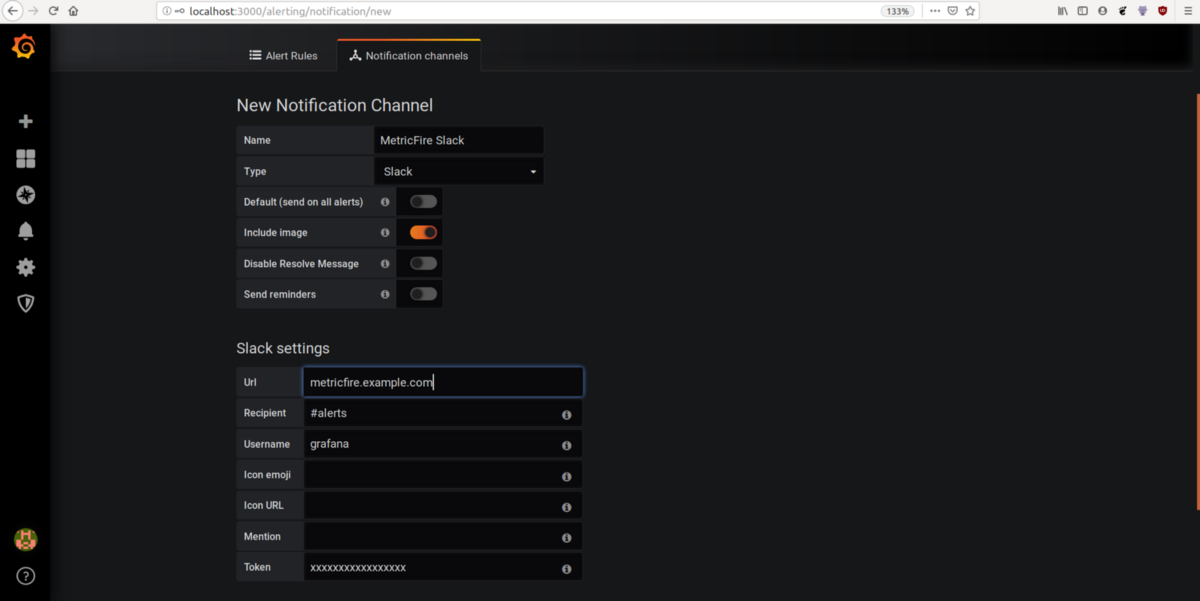Image resolution: width=1200 pixels, height=601 pixels.
Task: Open uBlock Origin extension icon
Action: click(x=1162, y=11)
